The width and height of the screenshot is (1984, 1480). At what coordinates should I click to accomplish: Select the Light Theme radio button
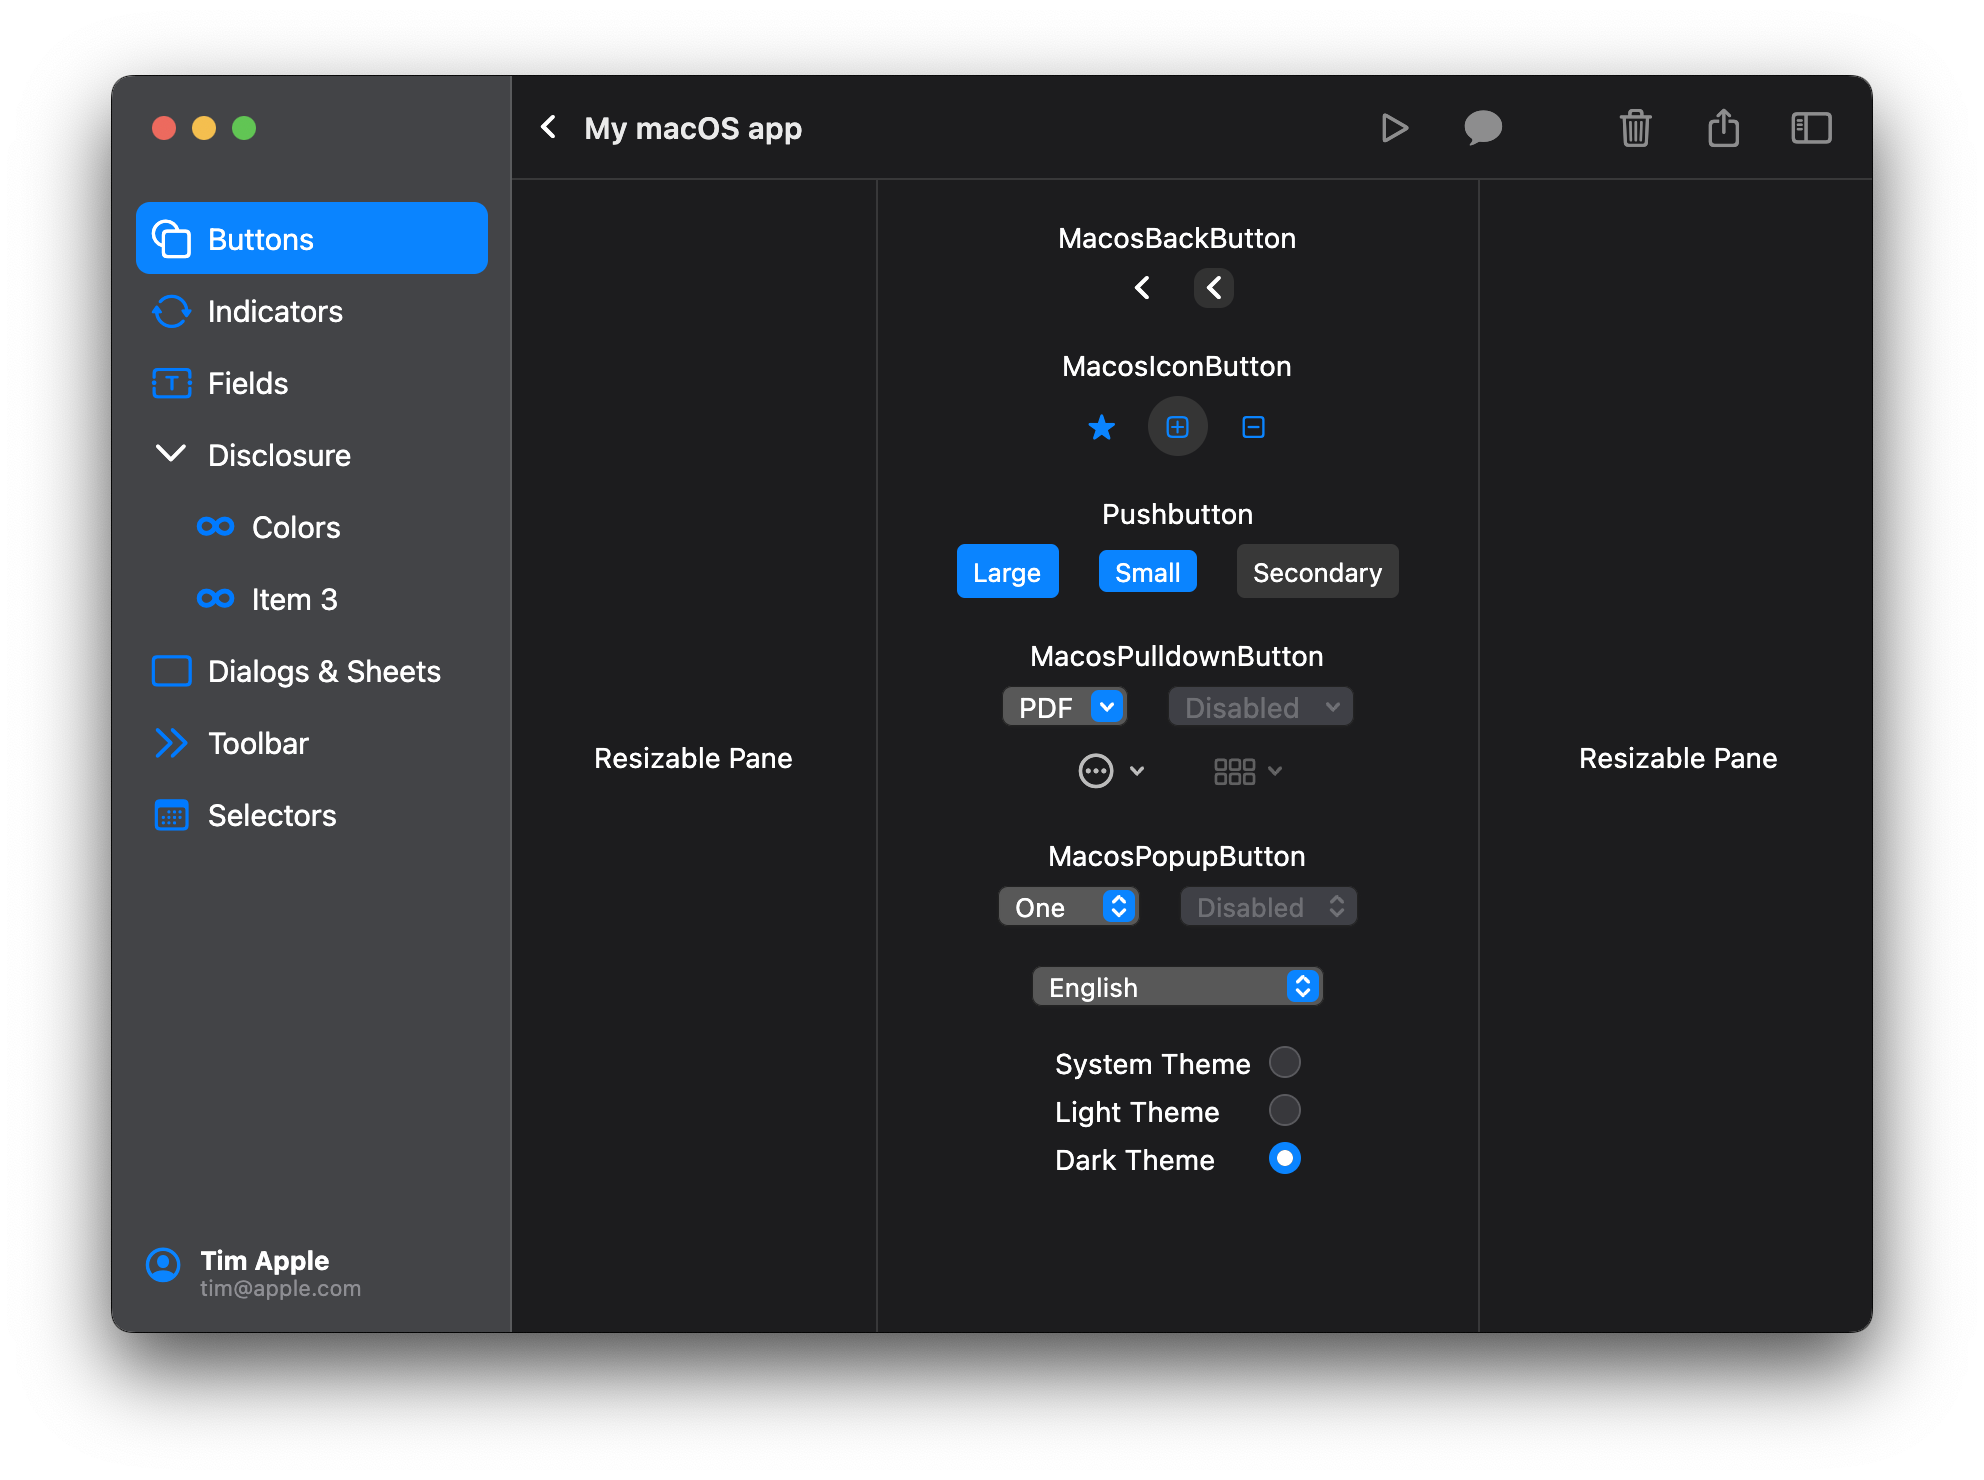1284,1110
